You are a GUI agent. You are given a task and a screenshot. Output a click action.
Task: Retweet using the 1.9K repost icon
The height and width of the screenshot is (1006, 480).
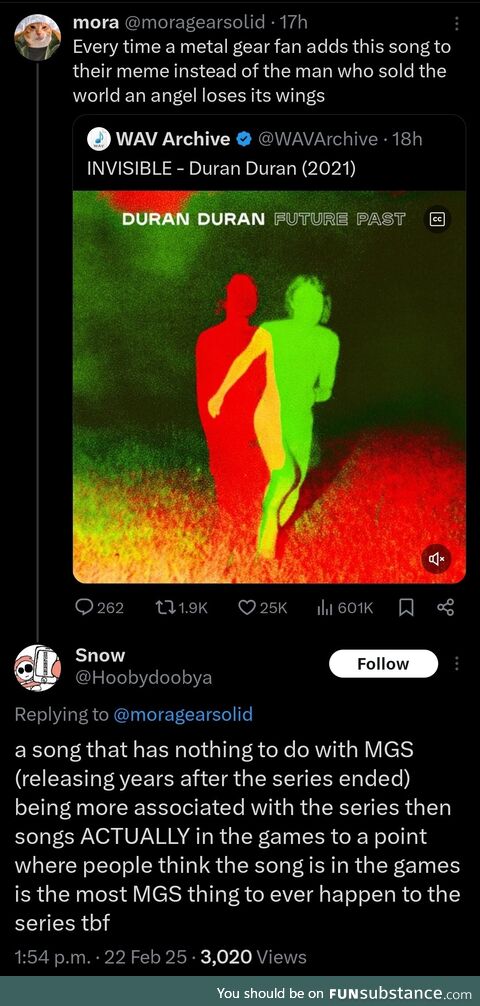click(164, 608)
